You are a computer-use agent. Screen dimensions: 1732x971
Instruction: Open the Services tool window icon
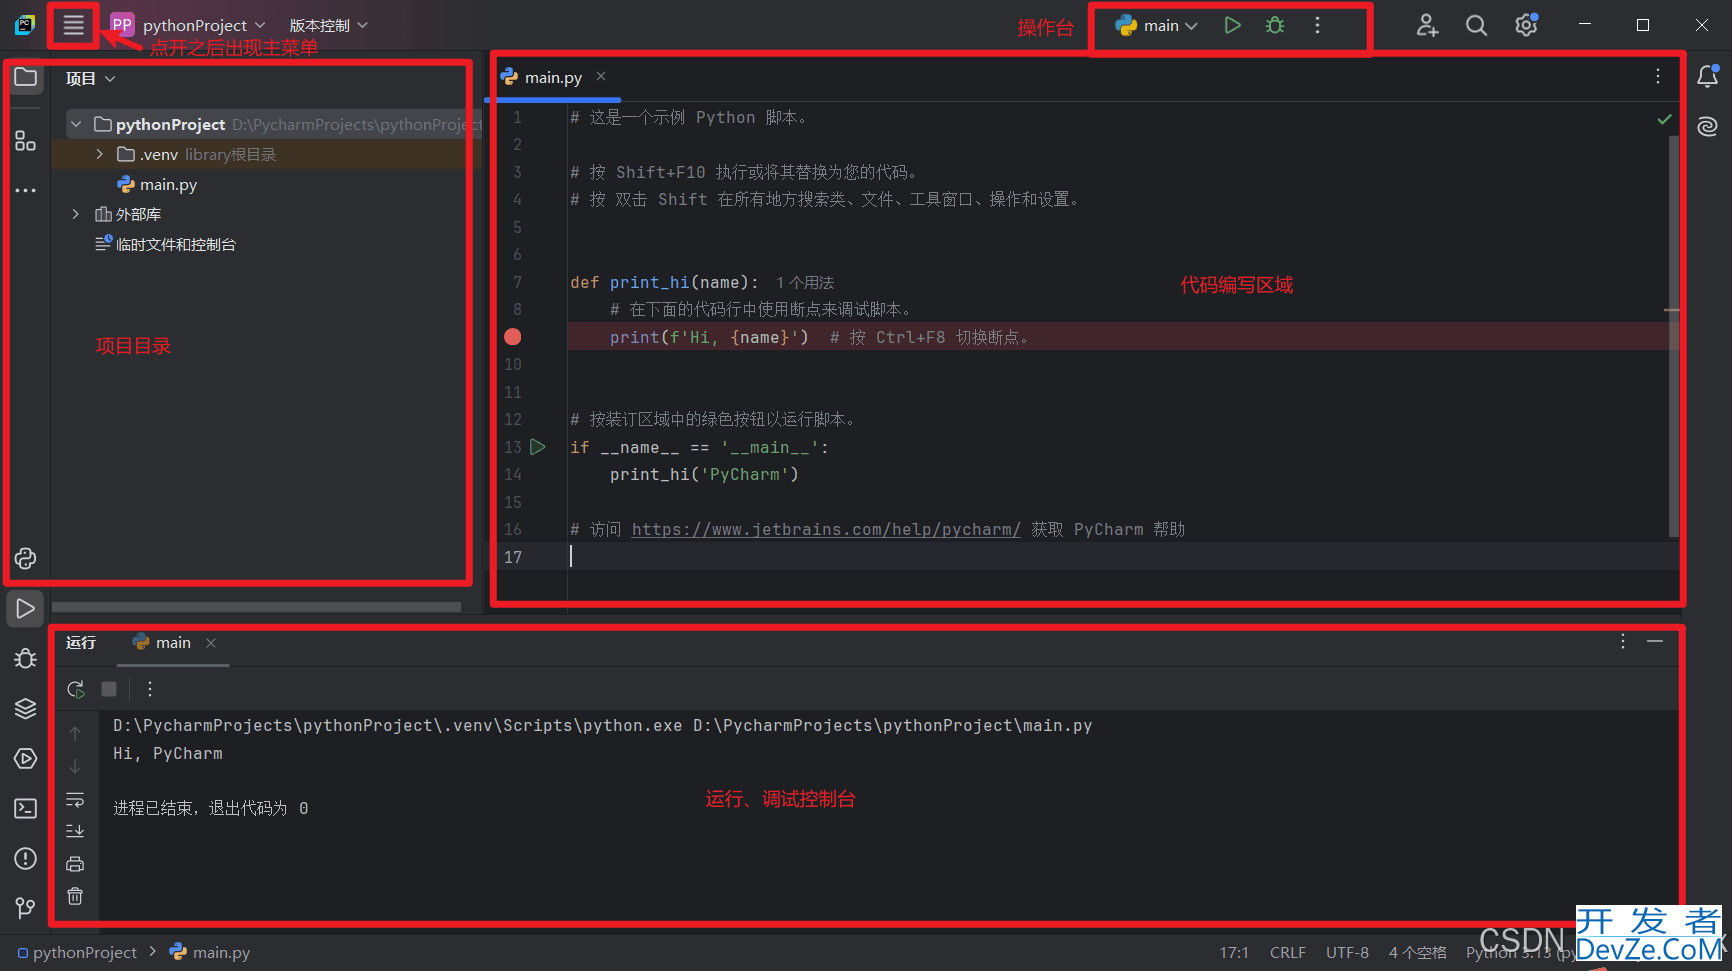click(26, 758)
